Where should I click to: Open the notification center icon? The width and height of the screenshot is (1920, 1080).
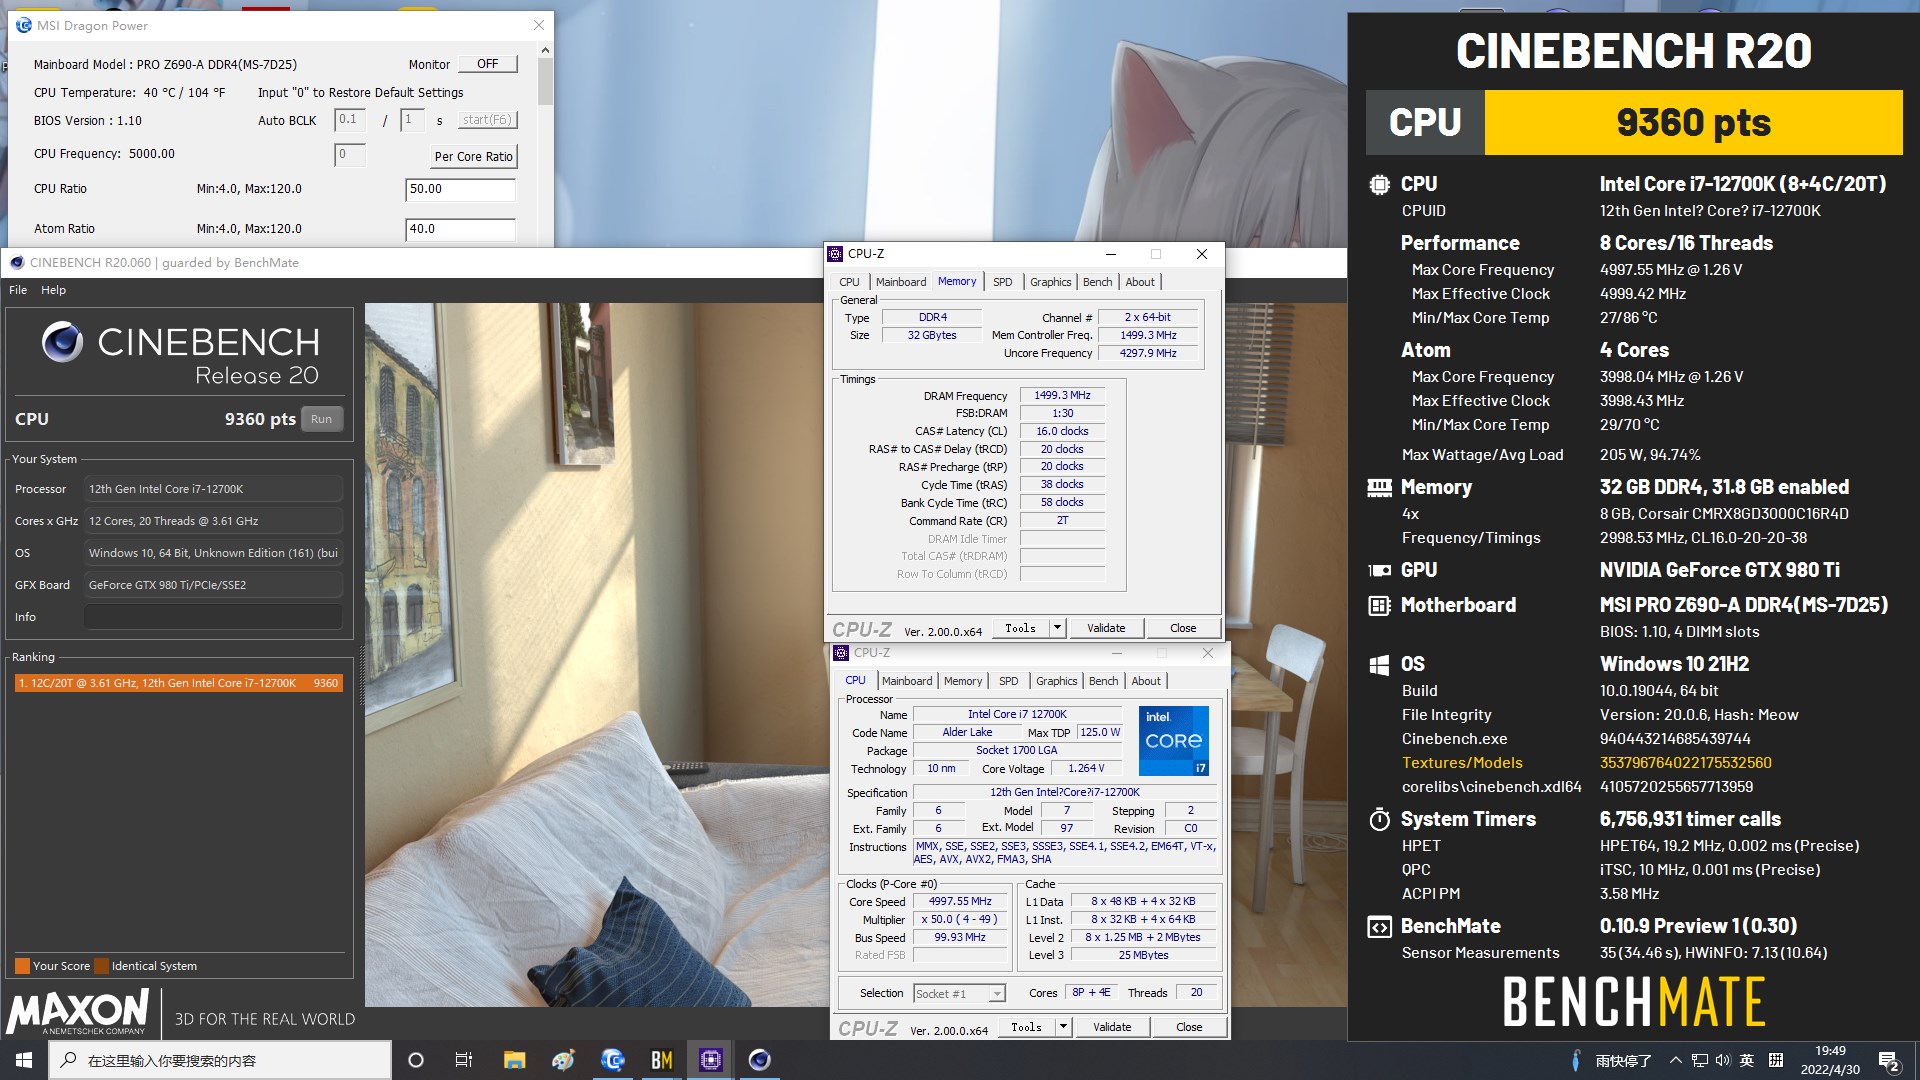(1889, 1061)
